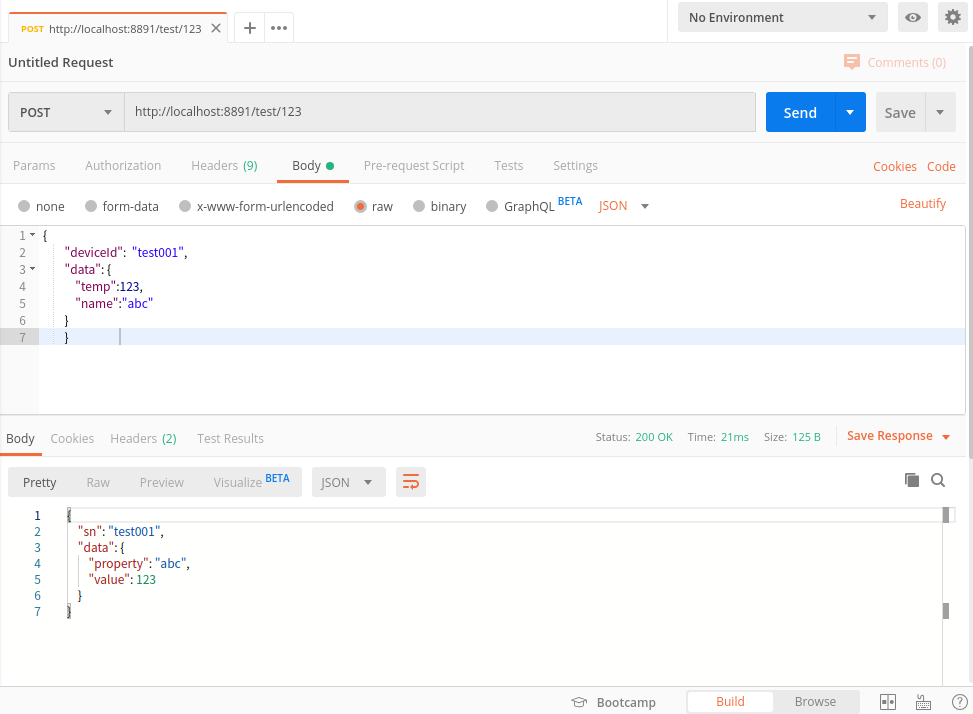
Task: Click the request URL input field
Action: pyautogui.click(x=440, y=112)
